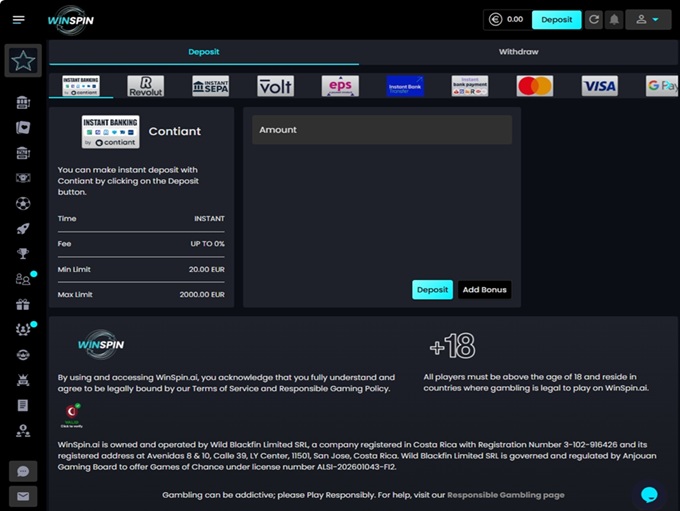Expand the user account dropdown
Viewport: 680px width, 511px height.
[648, 20]
